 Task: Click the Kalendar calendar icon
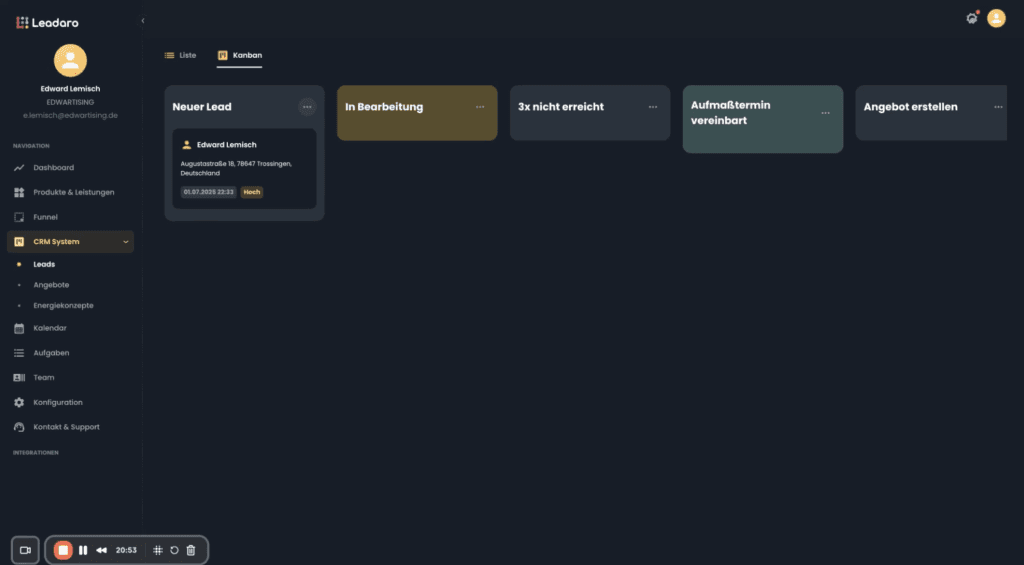click(19, 329)
